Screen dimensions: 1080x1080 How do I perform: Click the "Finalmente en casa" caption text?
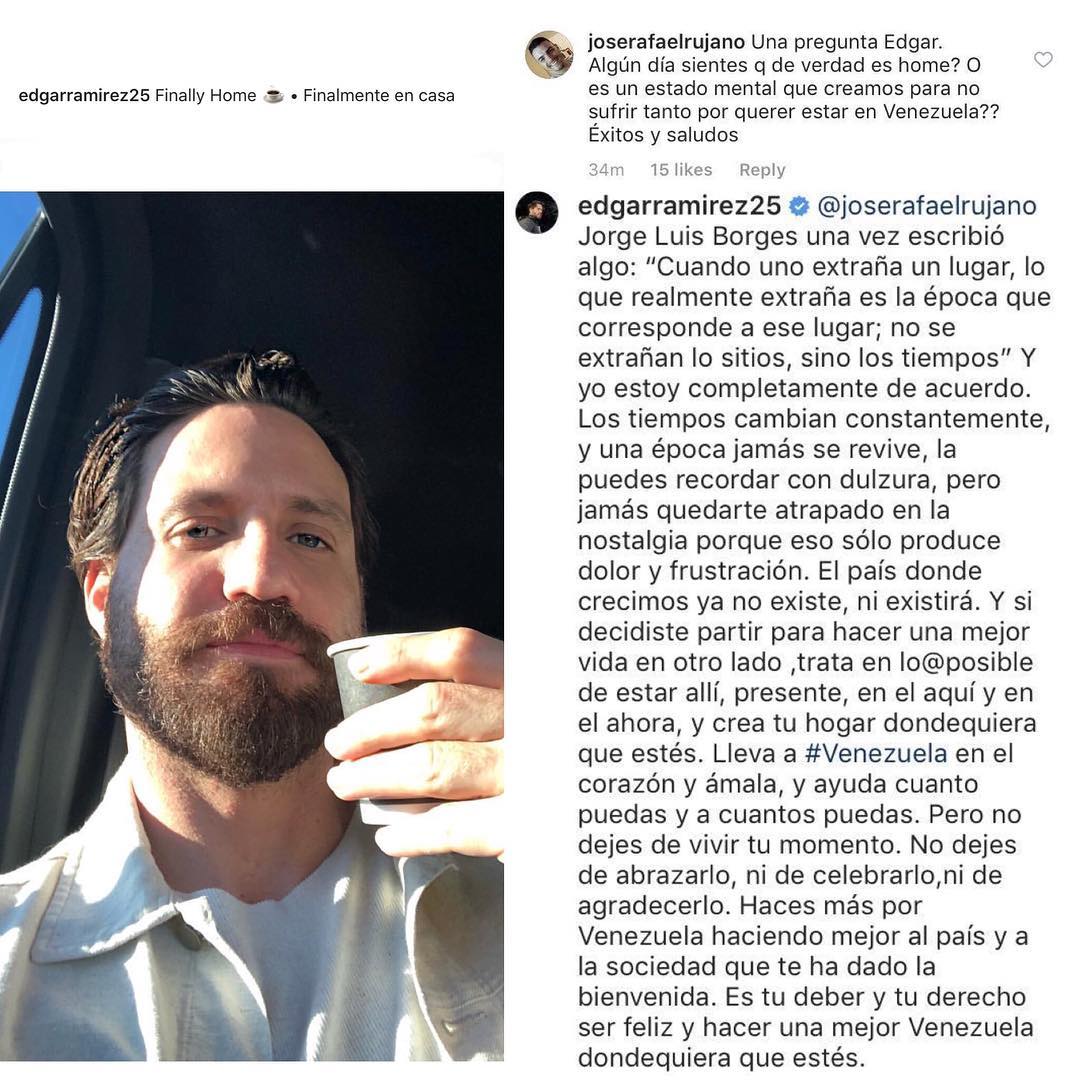click(x=379, y=95)
